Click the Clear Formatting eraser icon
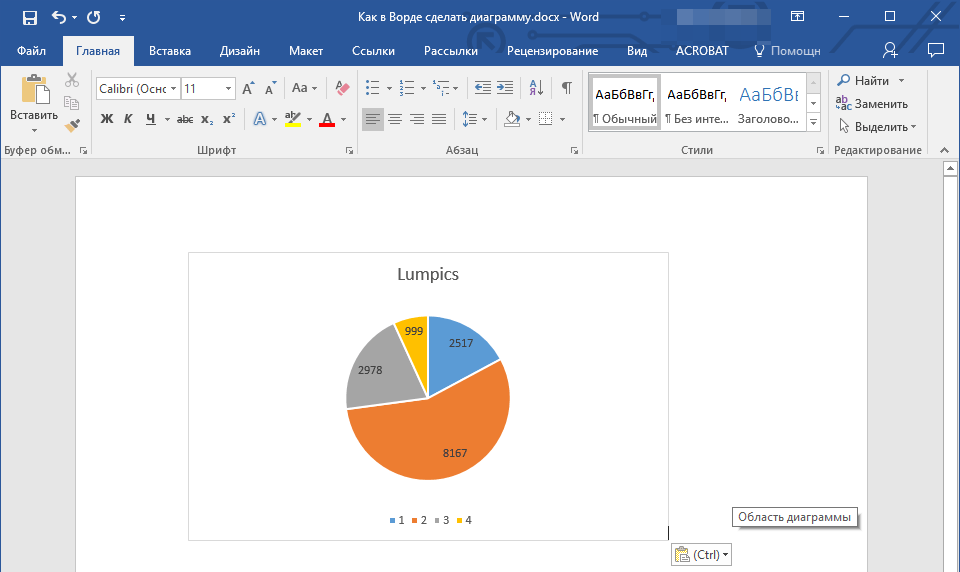The height and width of the screenshot is (572, 960). pyautogui.click(x=342, y=88)
